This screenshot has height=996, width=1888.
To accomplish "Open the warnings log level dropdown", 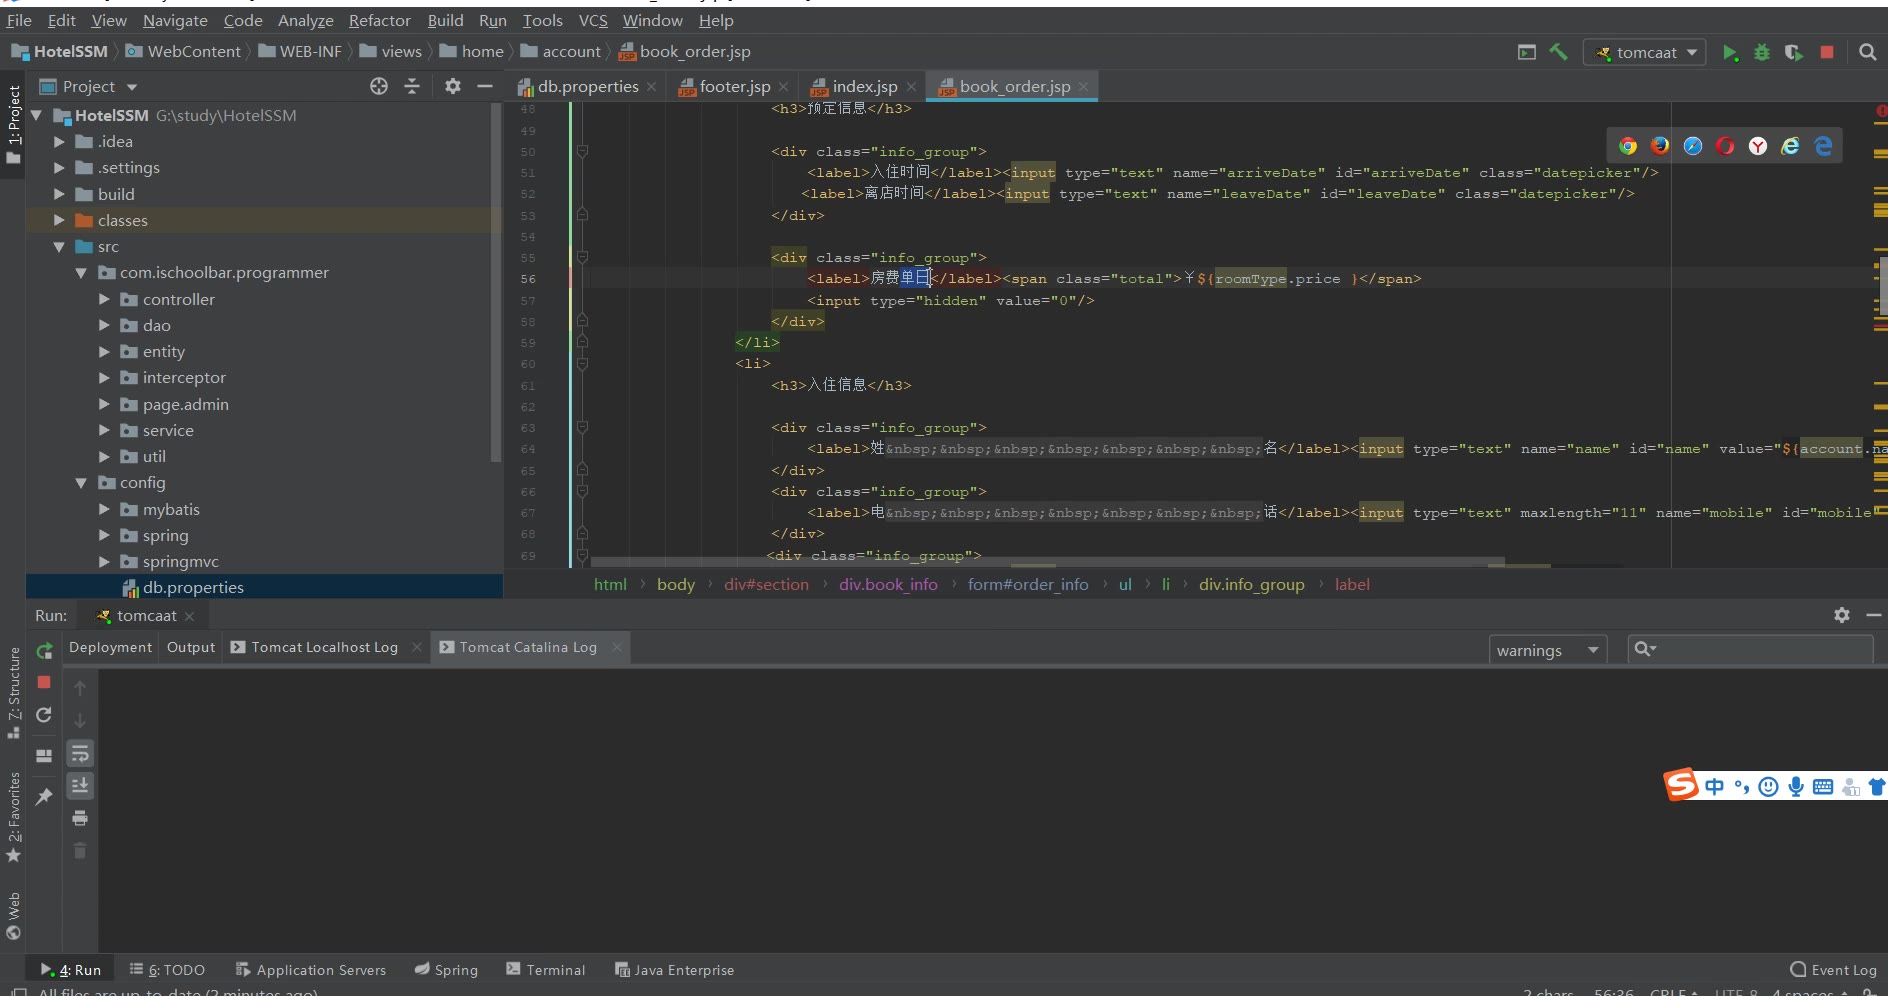I will pos(1547,650).
